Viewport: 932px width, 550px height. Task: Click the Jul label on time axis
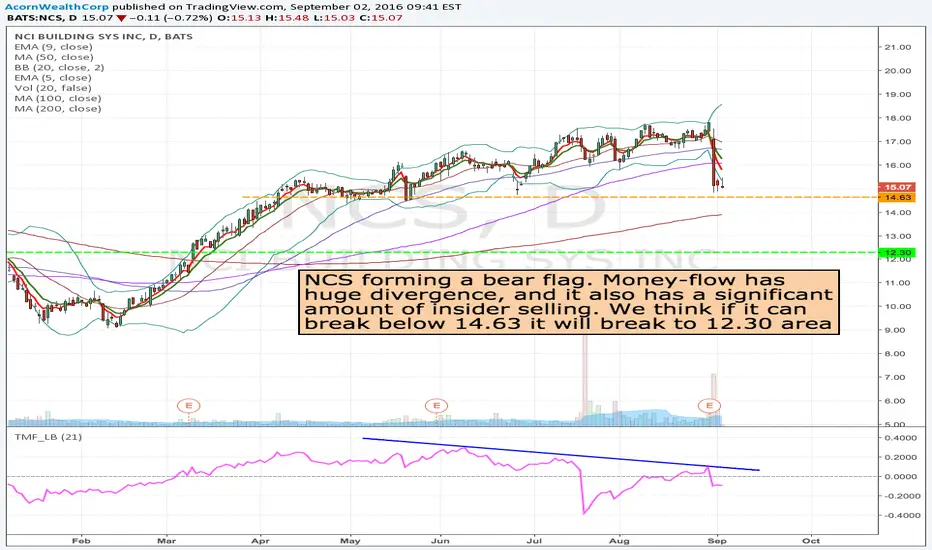tap(534, 540)
